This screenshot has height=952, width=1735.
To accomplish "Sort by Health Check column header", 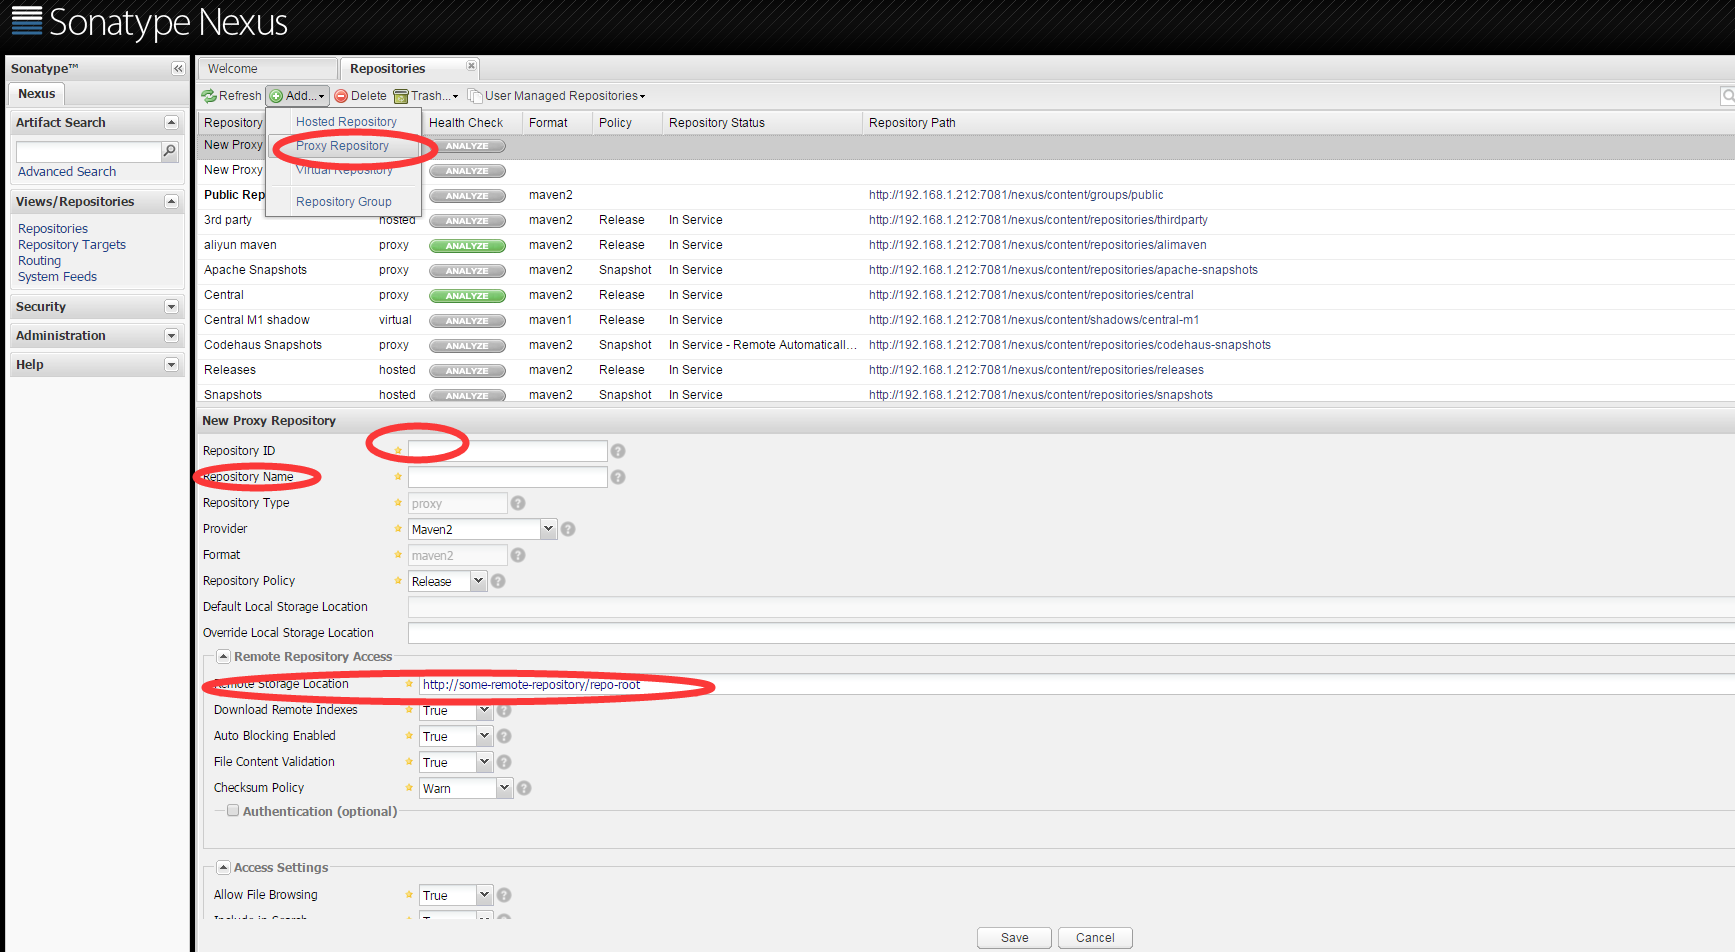I will pos(472,123).
